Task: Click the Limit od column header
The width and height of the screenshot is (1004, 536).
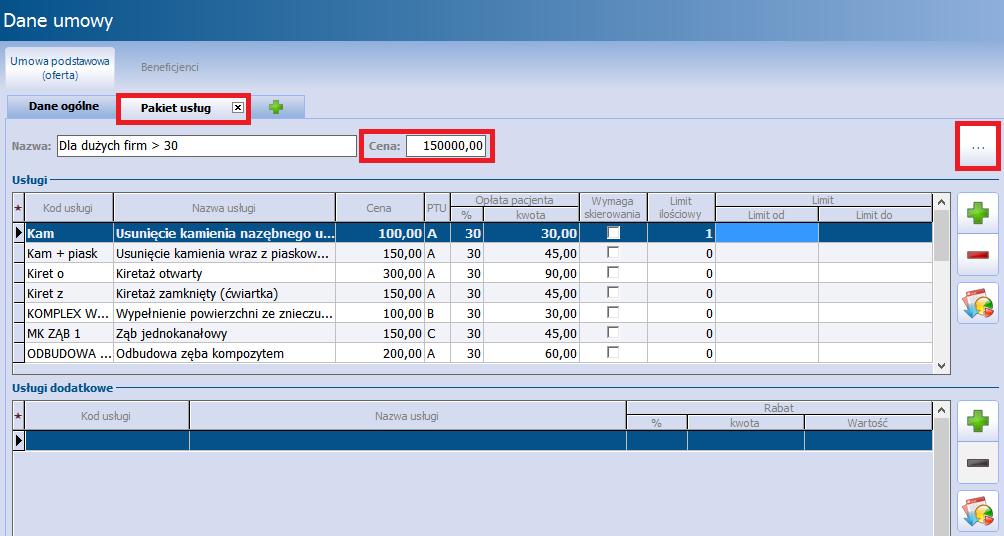Action: 767,215
